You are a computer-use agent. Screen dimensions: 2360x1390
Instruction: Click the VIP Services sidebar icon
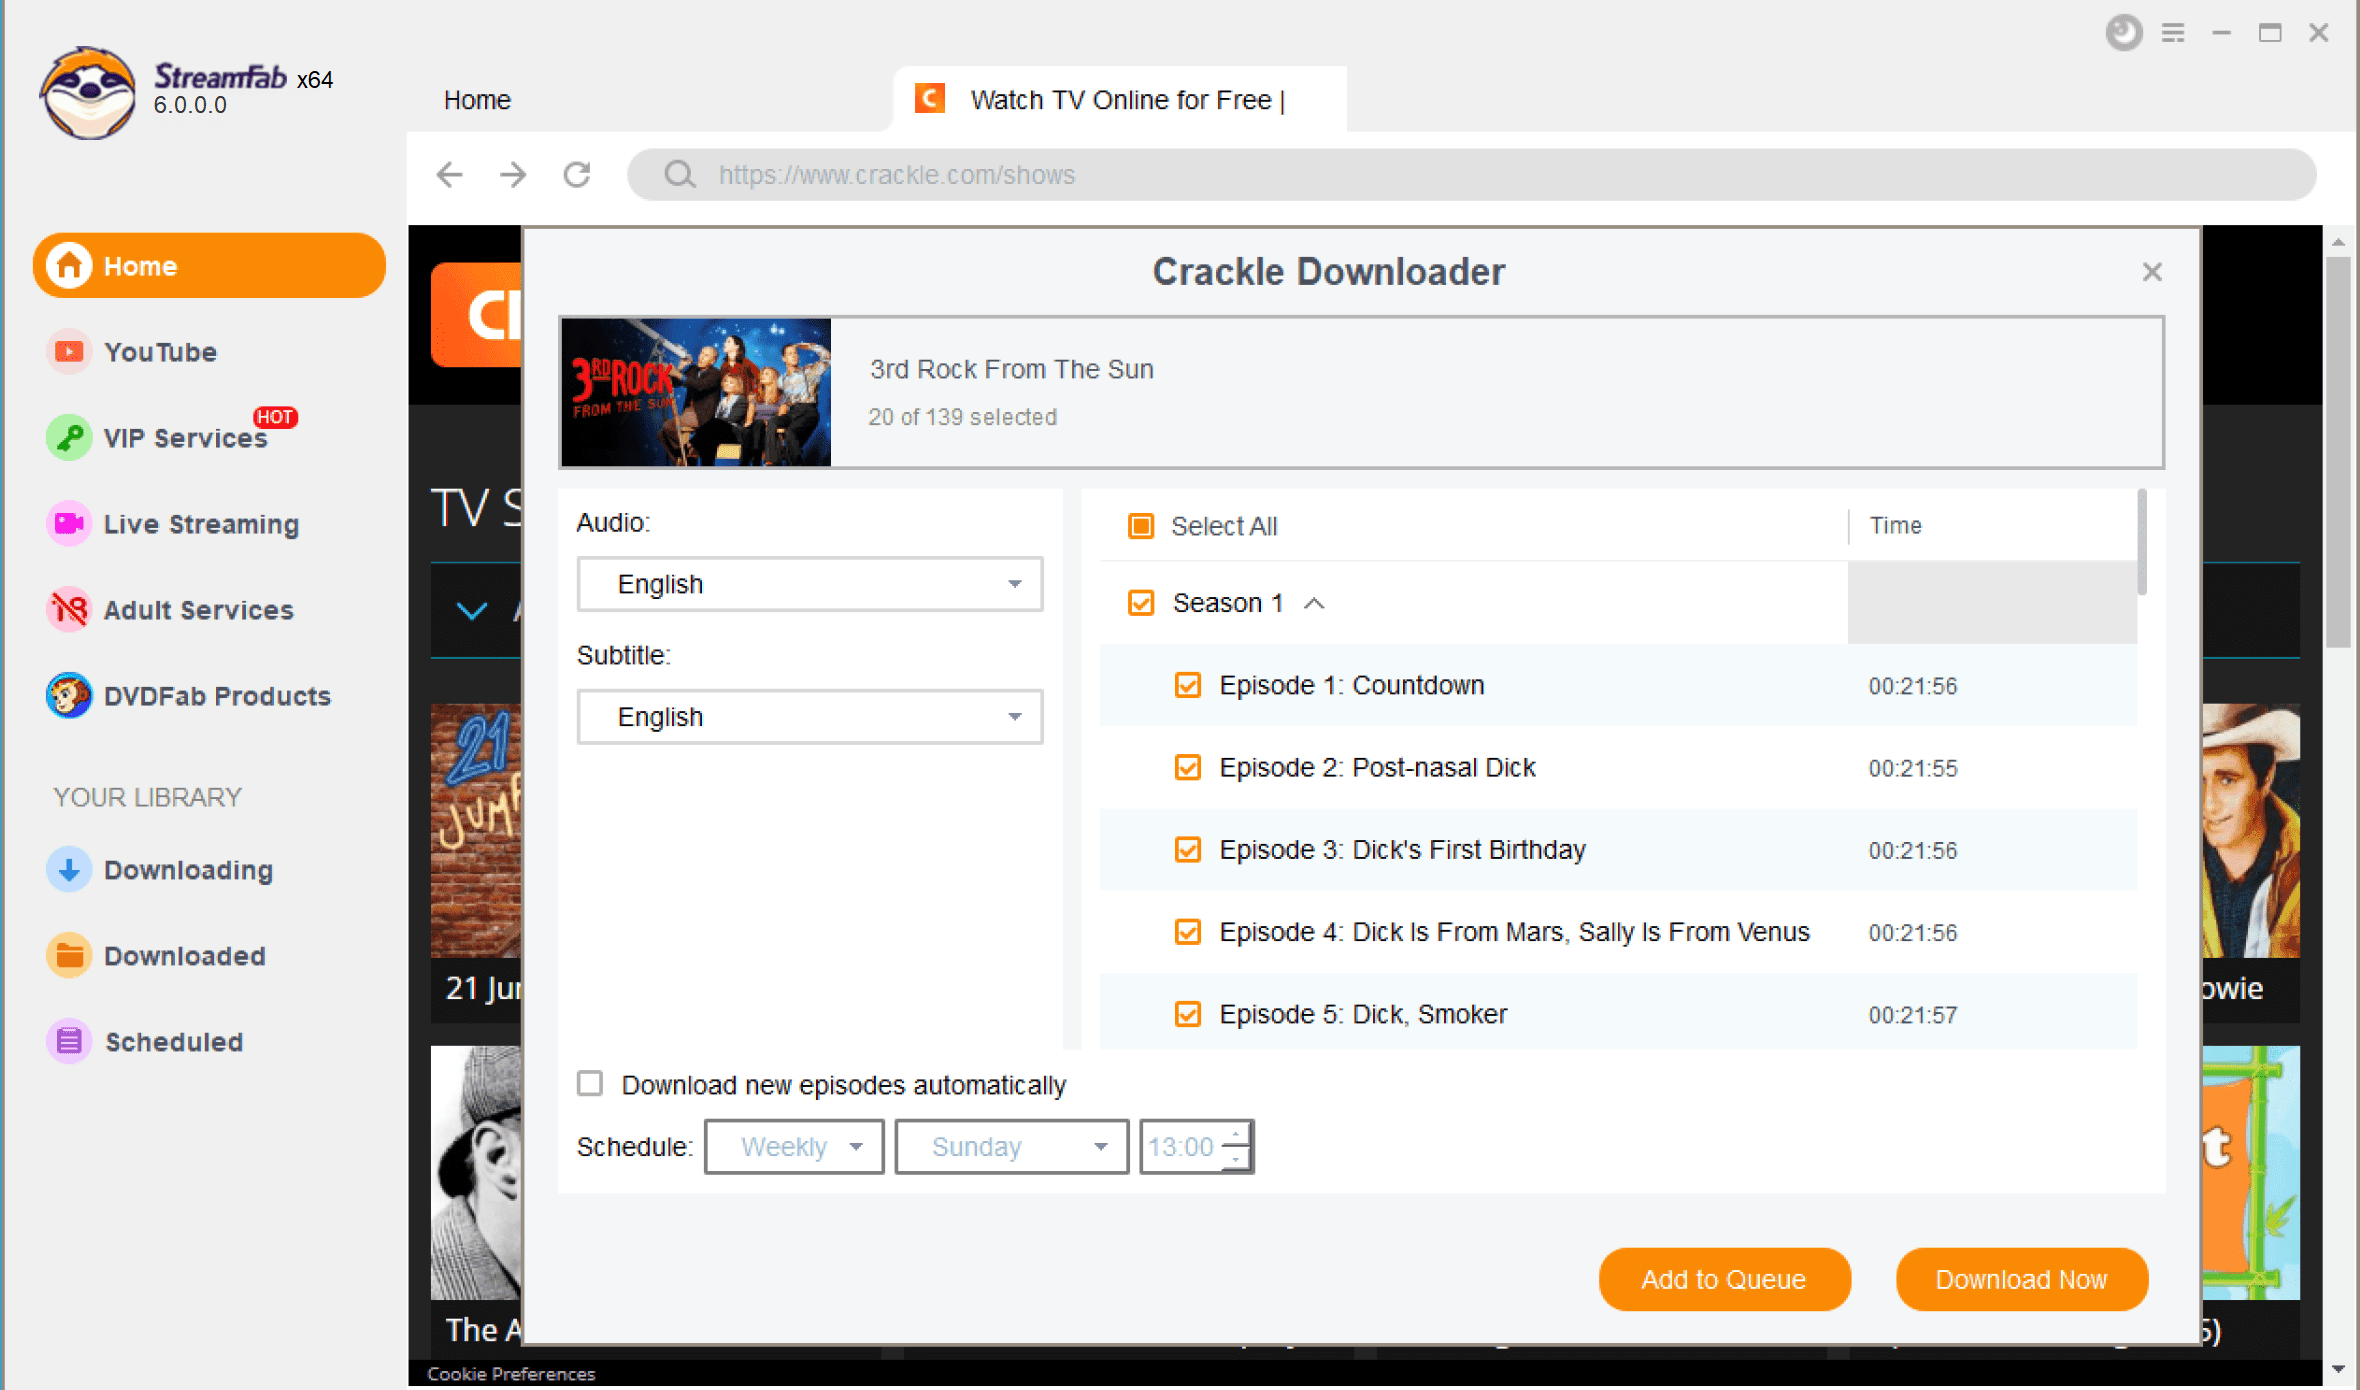point(66,437)
